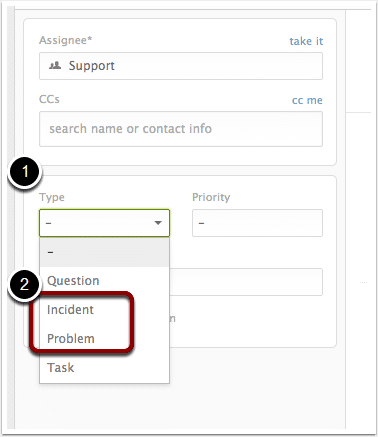Click the Type select box
The width and height of the screenshot is (378, 437).
(104, 223)
